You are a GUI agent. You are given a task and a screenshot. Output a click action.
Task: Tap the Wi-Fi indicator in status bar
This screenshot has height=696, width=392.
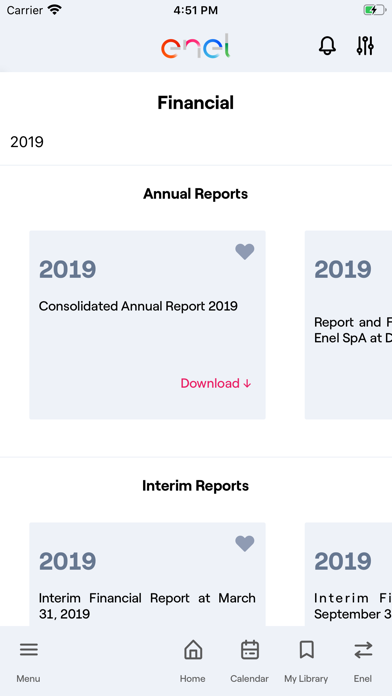[x=55, y=10]
